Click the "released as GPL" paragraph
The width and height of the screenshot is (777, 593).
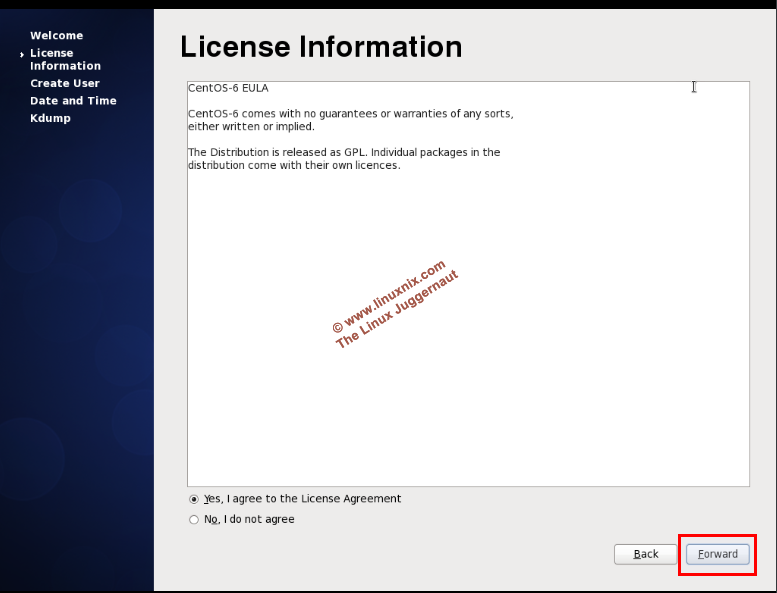click(x=344, y=153)
